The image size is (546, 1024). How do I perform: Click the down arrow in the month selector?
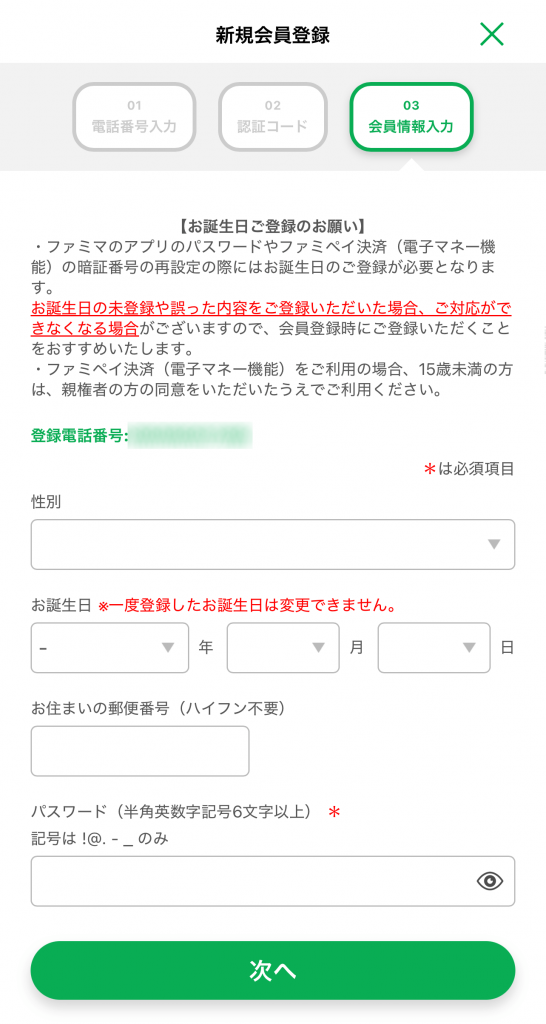coord(319,648)
